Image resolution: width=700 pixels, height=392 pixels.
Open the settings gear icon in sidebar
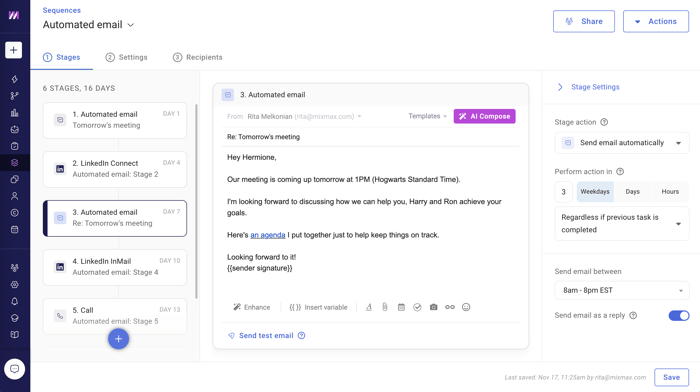point(14,284)
